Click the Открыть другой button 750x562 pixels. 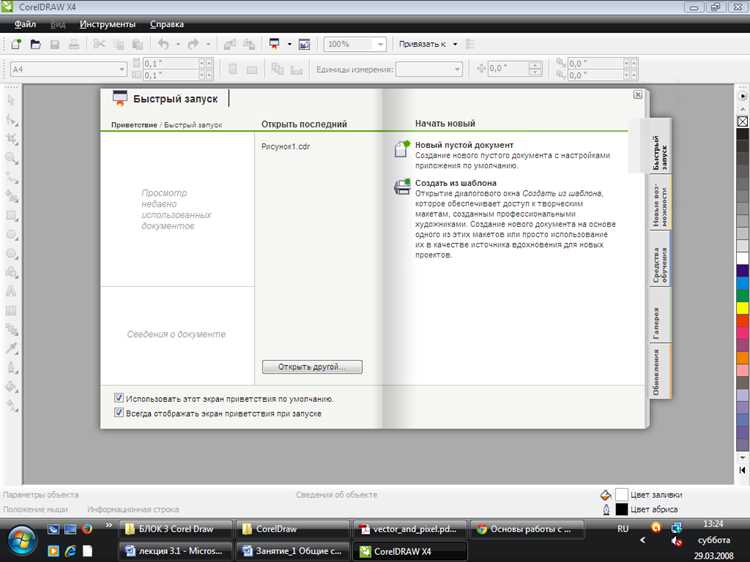click(312, 367)
